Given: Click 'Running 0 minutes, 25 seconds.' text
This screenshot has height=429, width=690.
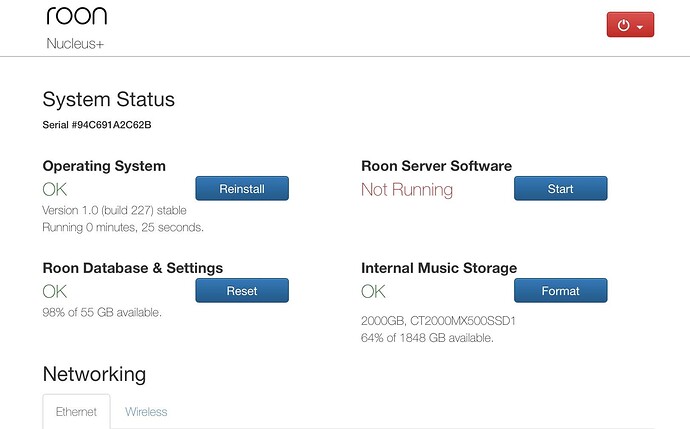Looking at the screenshot, I should click(123, 227).
